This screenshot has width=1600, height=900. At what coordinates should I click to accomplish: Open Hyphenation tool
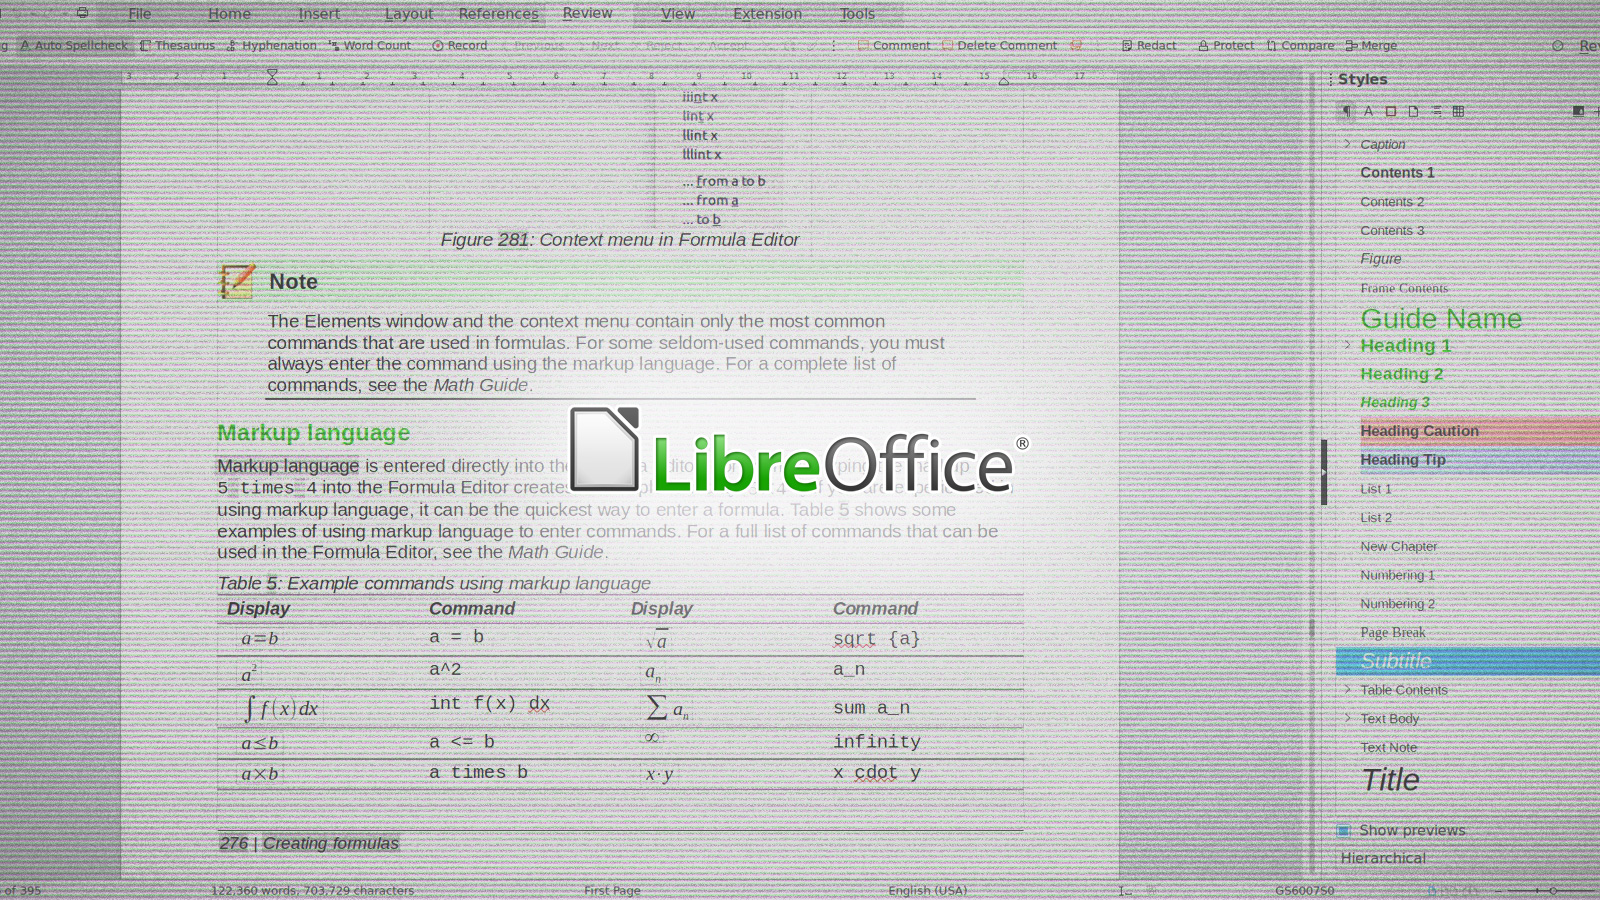click(272, 45)
